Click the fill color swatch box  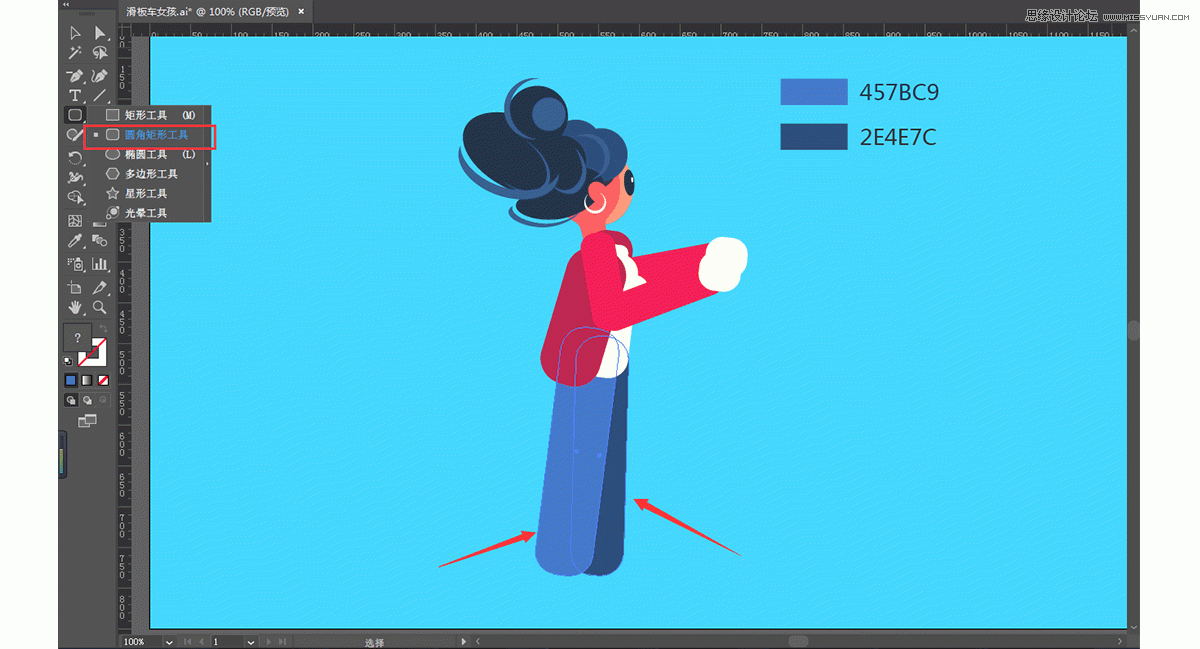coord(78,338)
